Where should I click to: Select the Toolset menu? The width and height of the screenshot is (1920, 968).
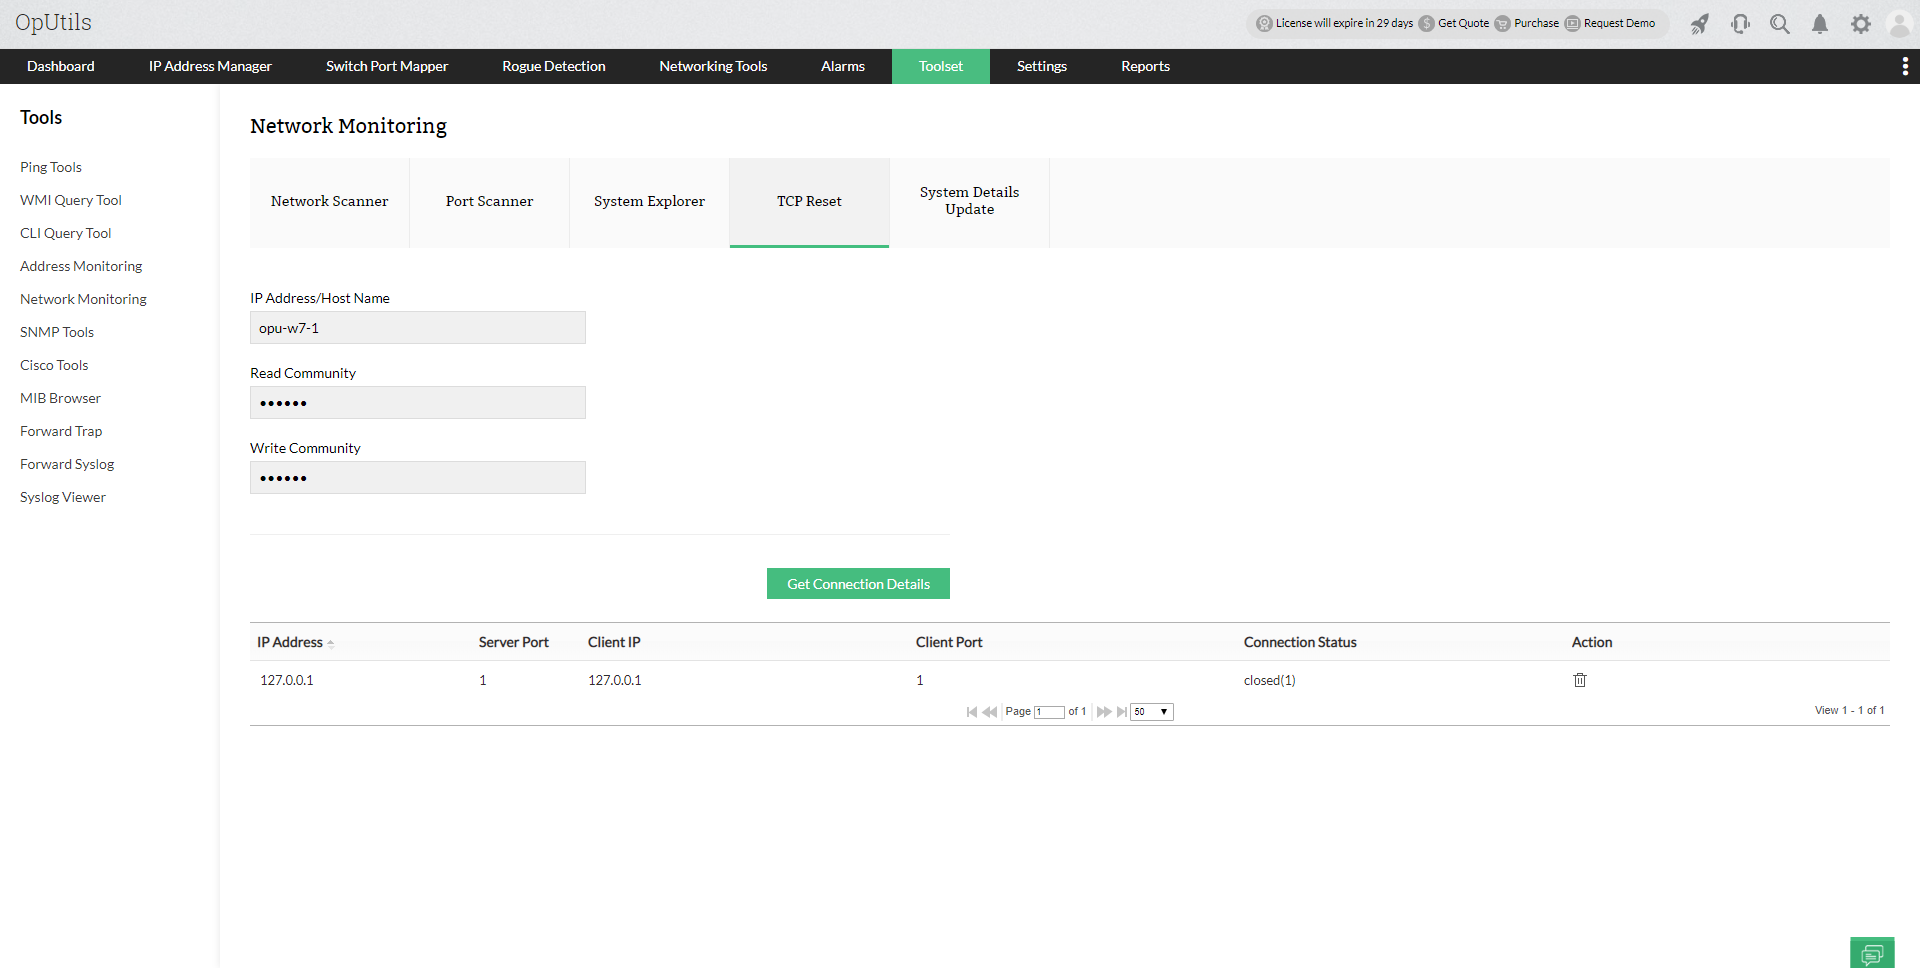pyautogui.click(x=941, y=66)
